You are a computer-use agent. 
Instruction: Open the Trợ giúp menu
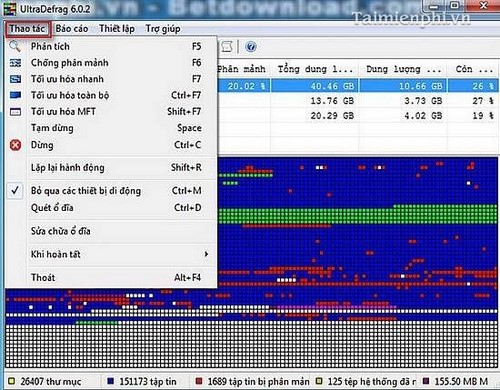163,29
